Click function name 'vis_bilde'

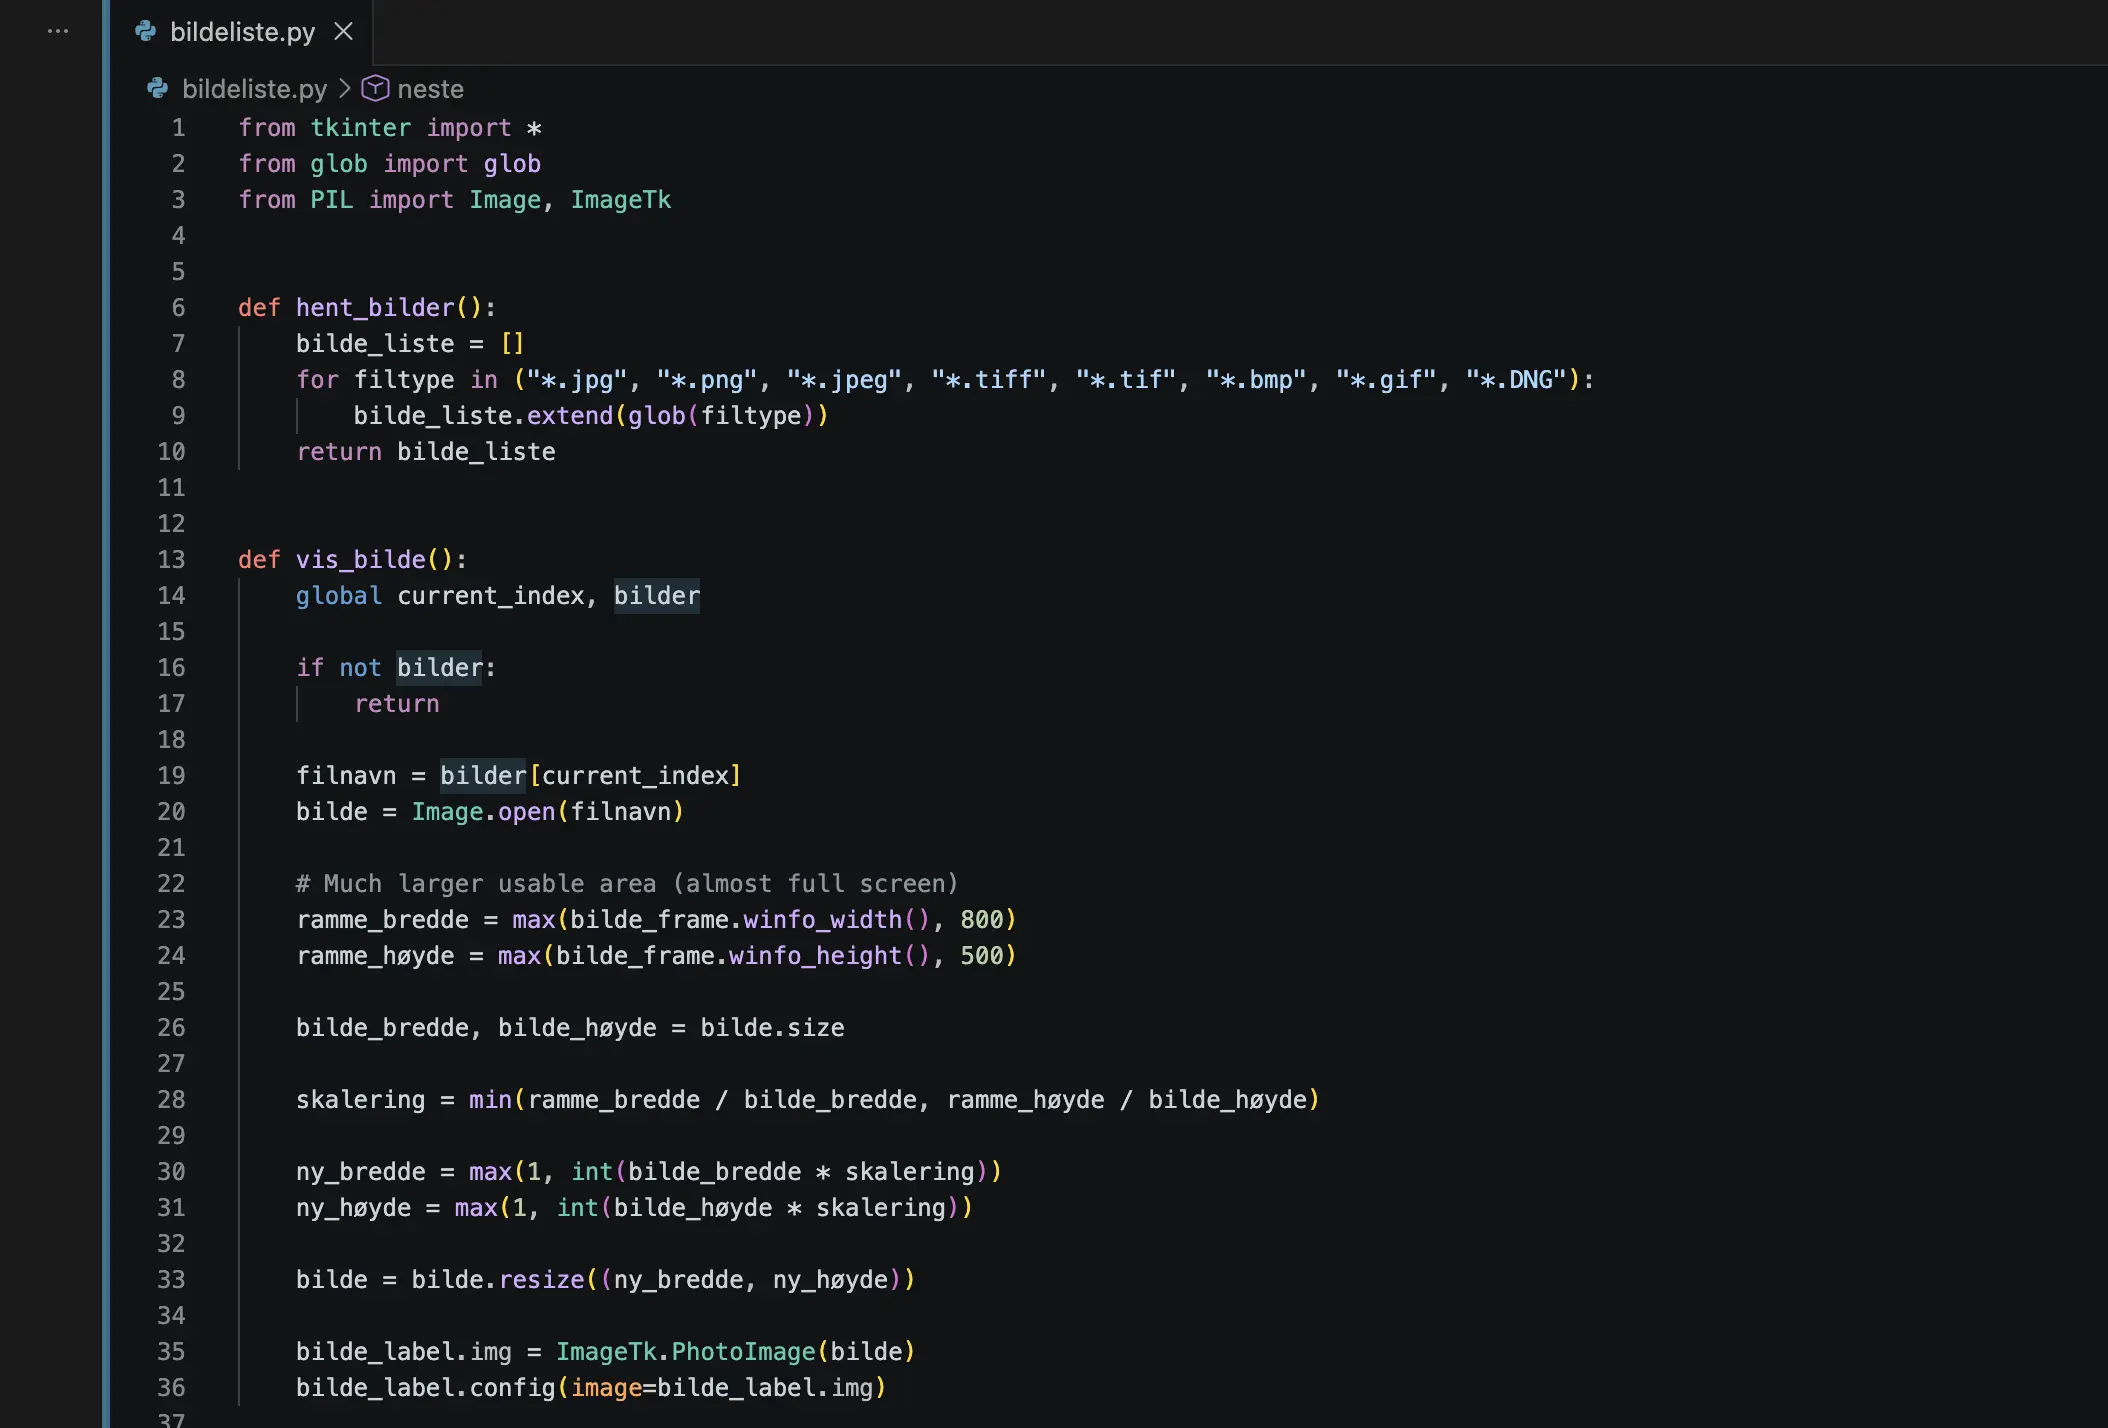(361, 560)
